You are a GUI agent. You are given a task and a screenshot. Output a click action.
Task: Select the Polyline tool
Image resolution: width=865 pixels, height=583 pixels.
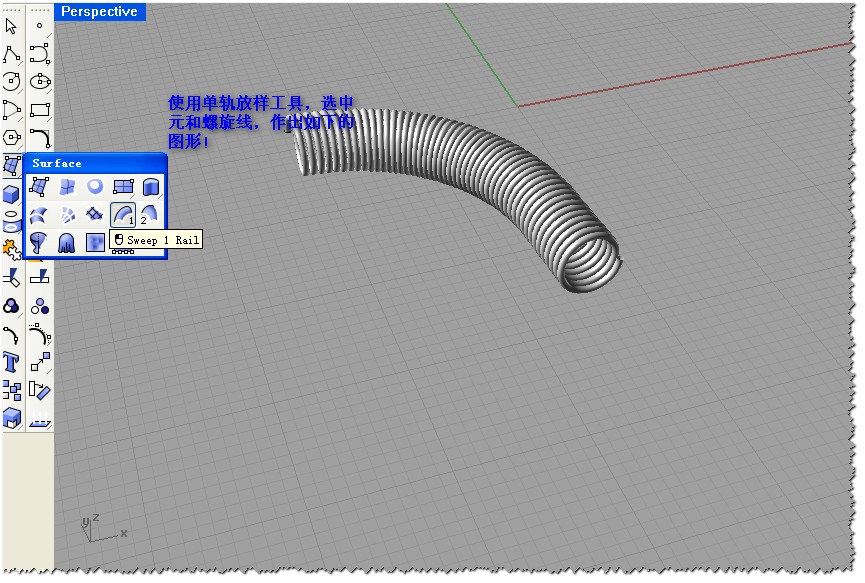[x=12, y=54]
